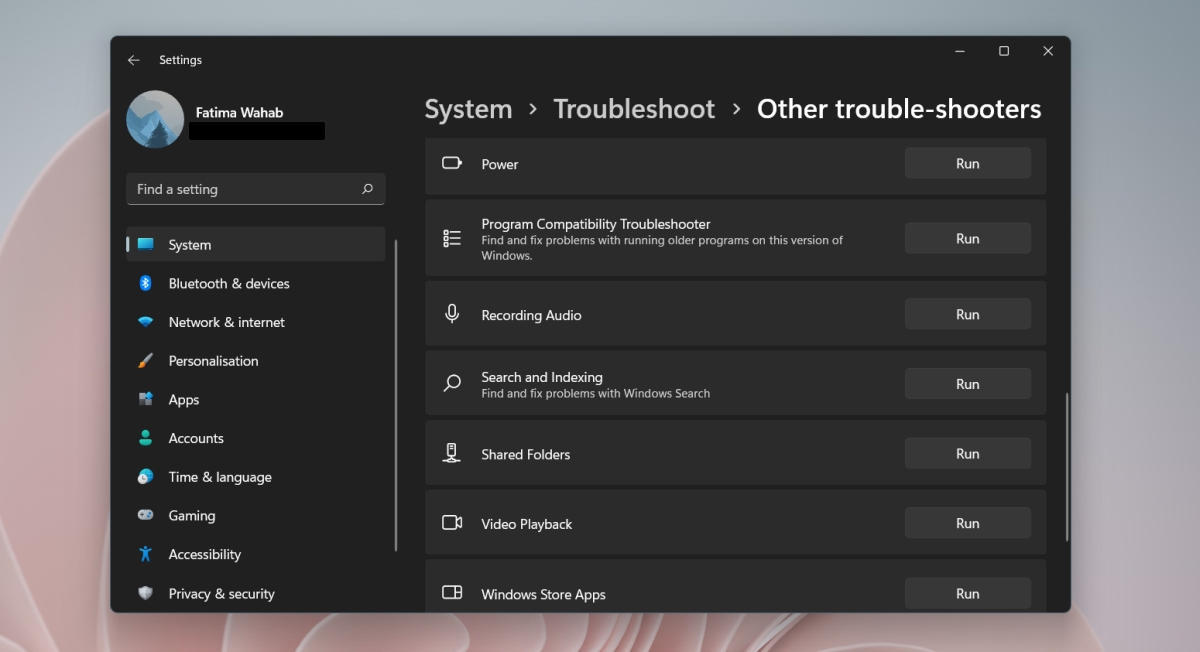
Task: Click the Apps icon in sidebar
Action: pos(146,399)
